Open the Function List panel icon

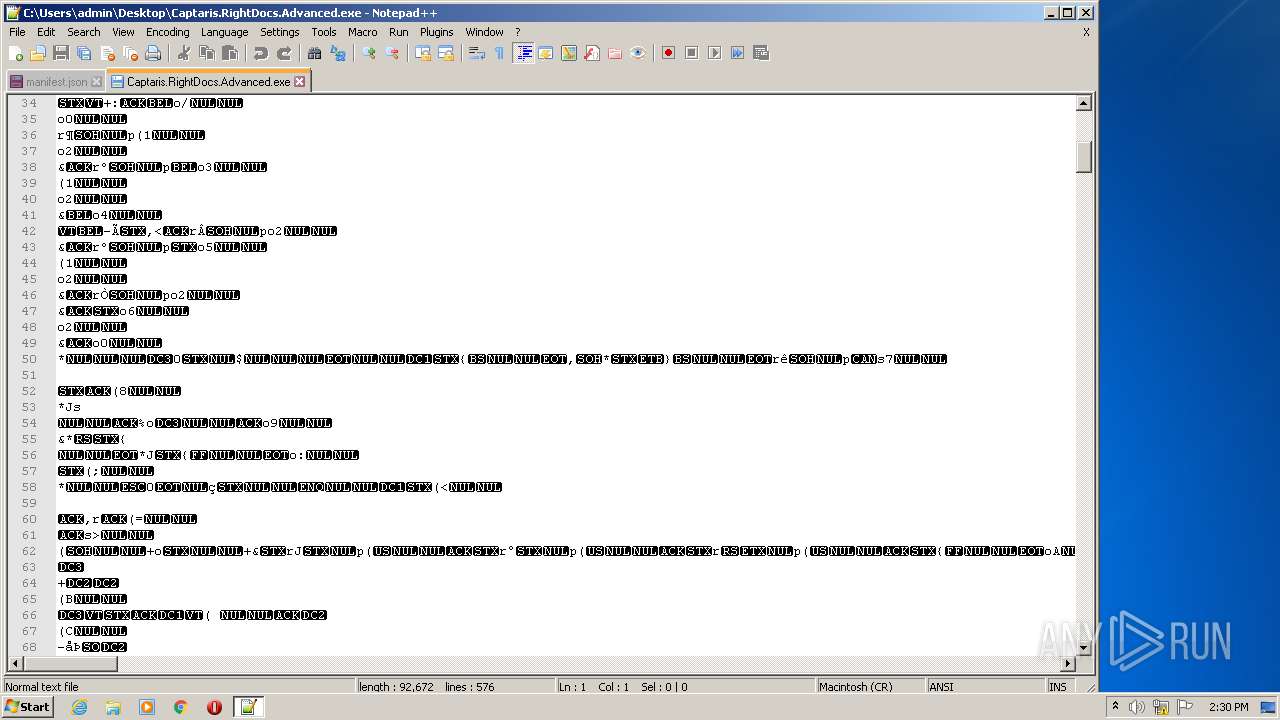(x=592, y=53)
